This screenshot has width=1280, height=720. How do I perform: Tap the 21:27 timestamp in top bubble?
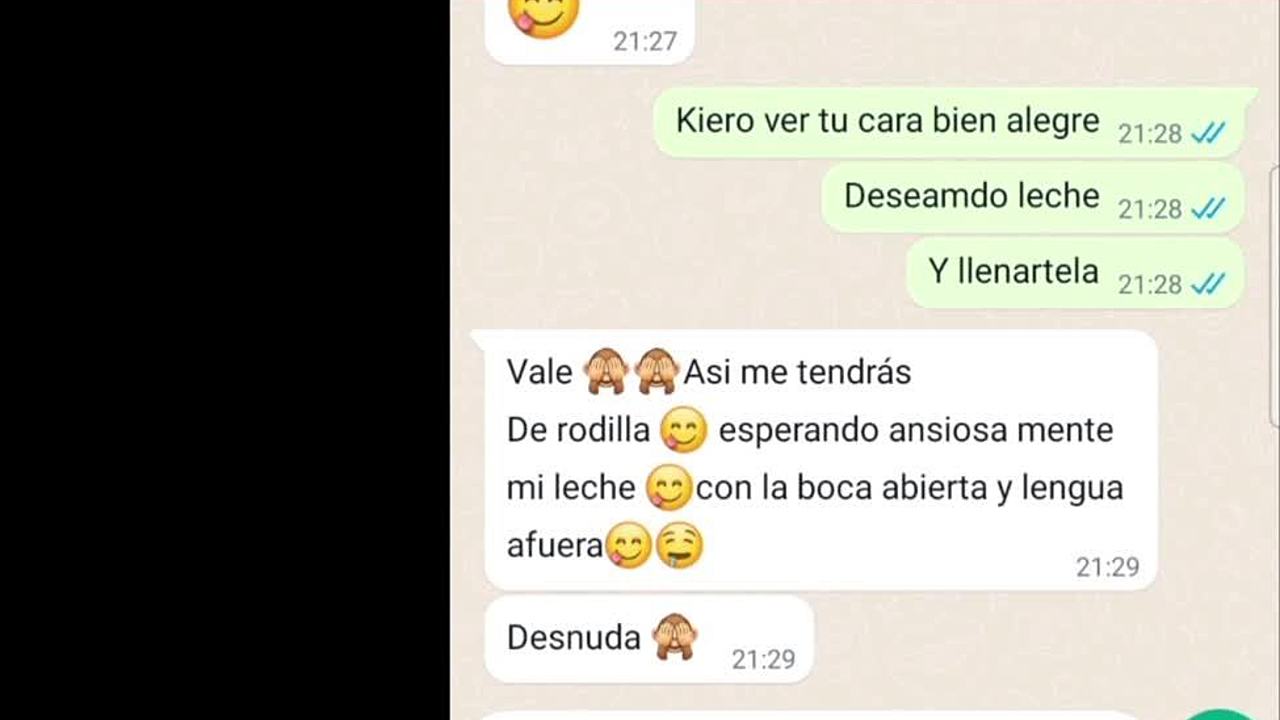645,41
